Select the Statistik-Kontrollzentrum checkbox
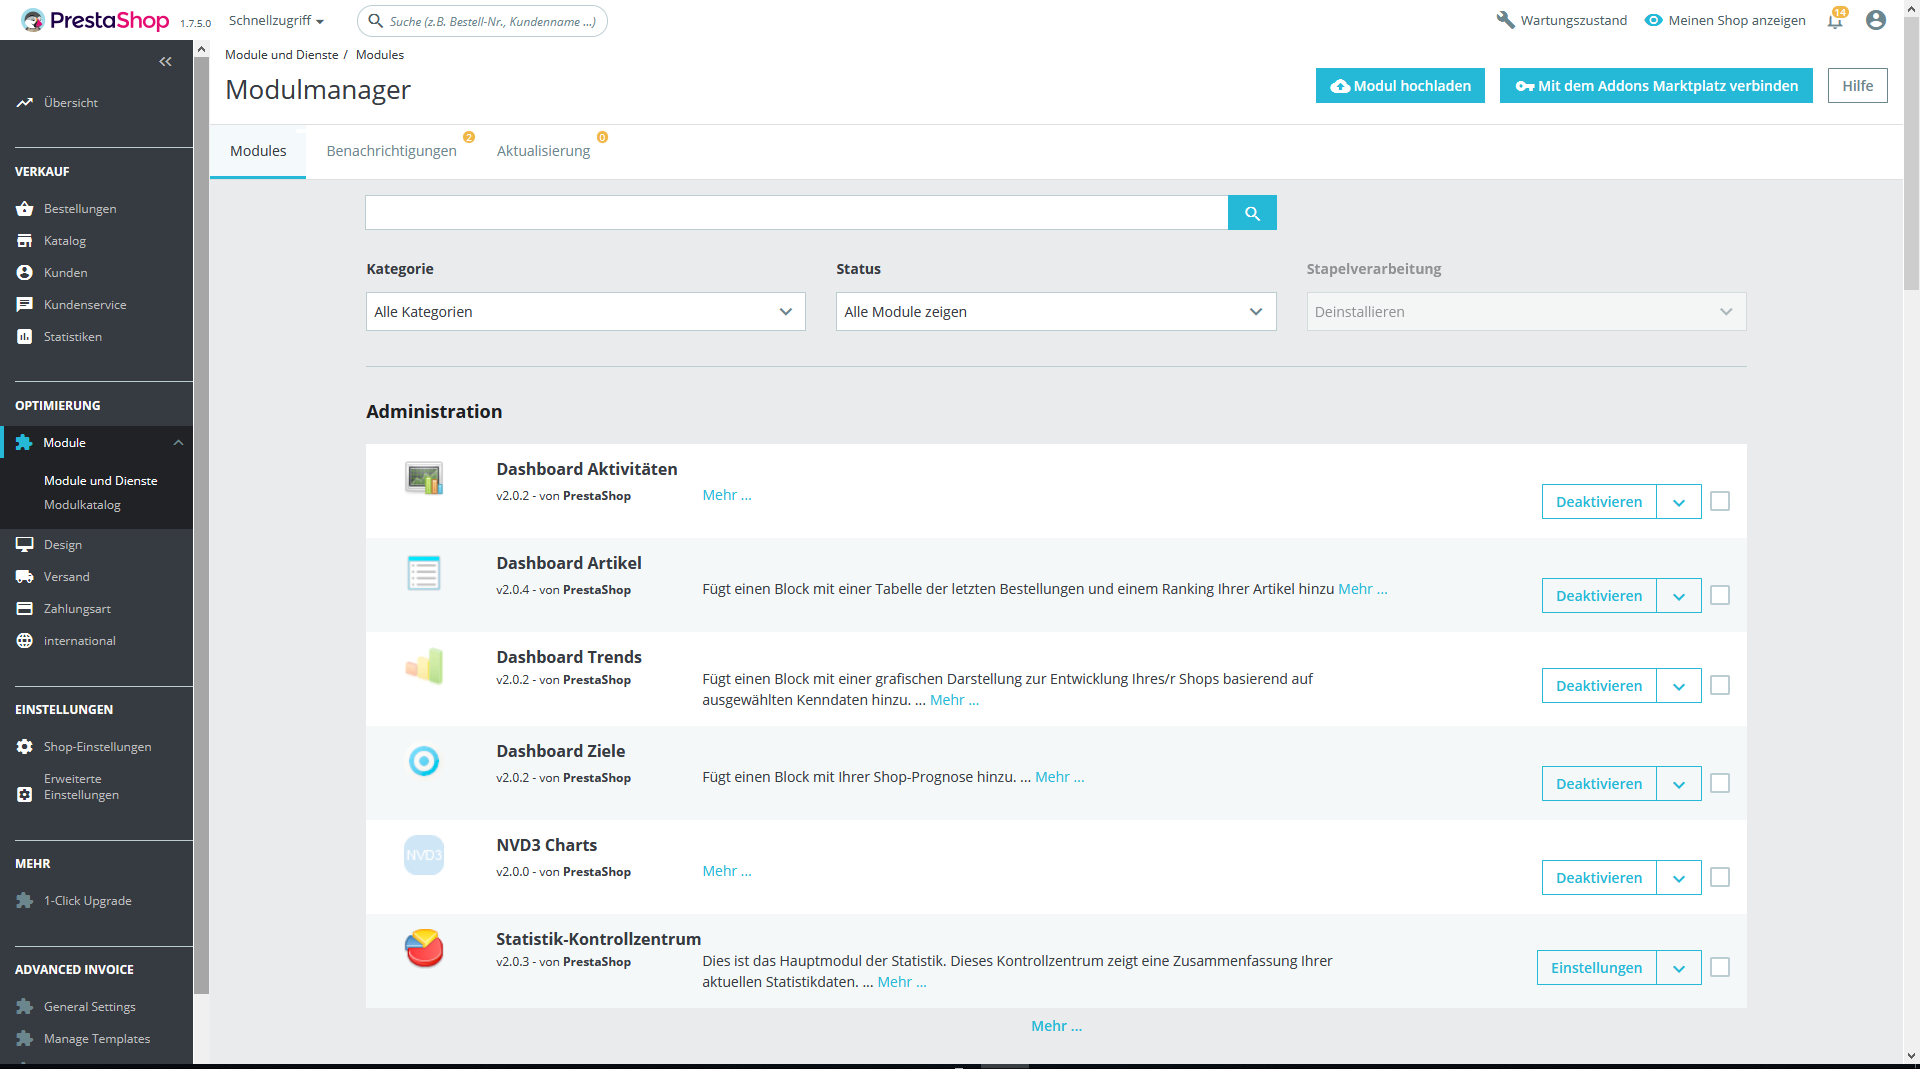Viewport: 1920px width, 1069px height. pyautogui.click(x=1720, y=967)
